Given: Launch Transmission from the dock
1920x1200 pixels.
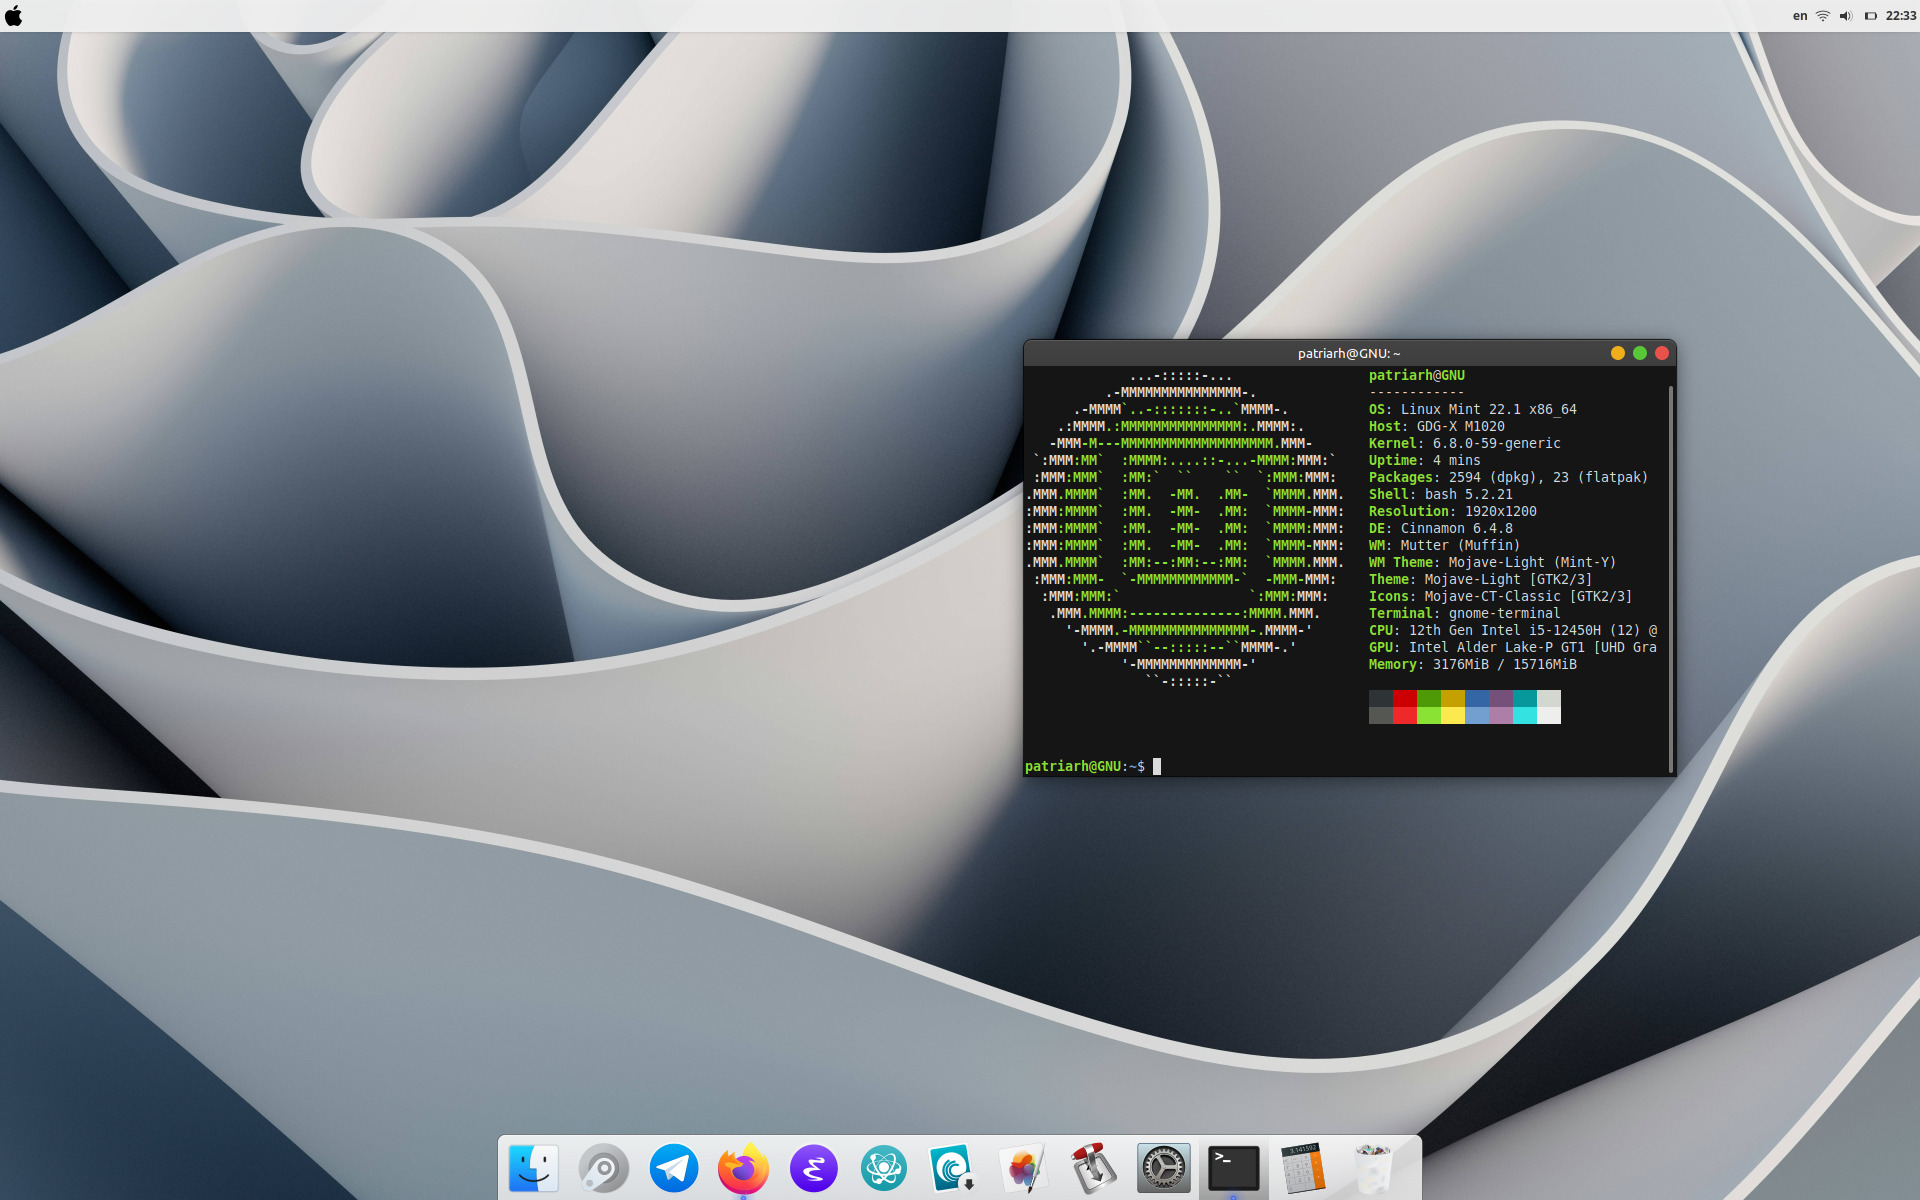Looking at the screenshot, I should click(1092, 1167).
